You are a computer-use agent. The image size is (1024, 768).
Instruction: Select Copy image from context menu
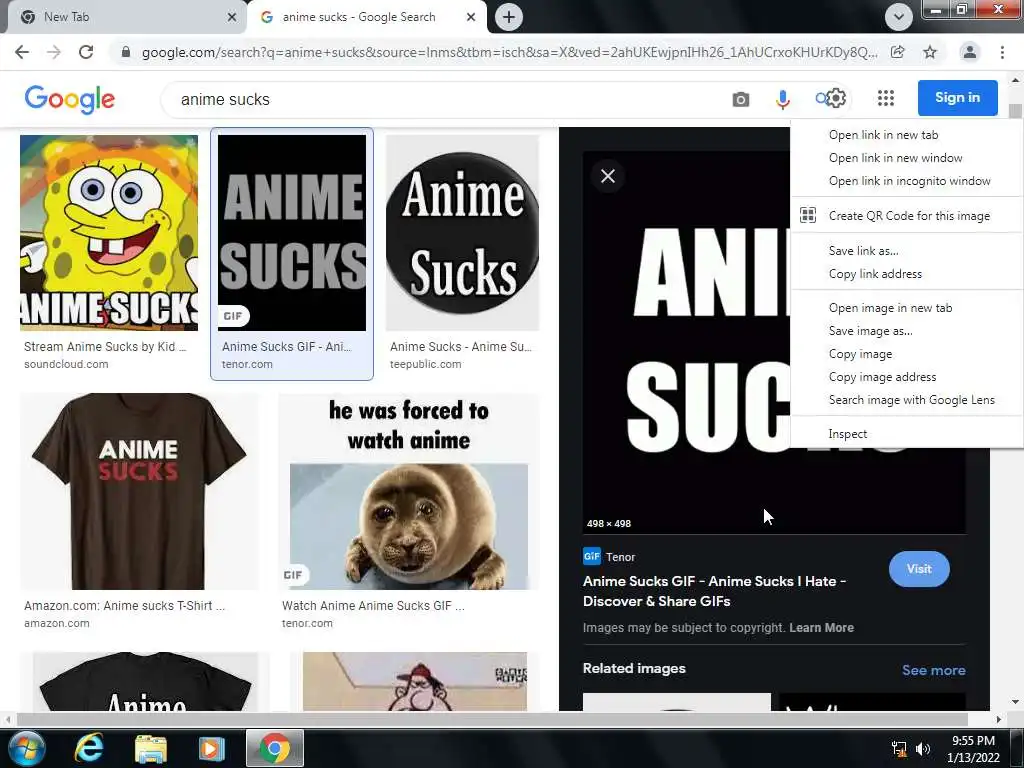pos(906,354)
